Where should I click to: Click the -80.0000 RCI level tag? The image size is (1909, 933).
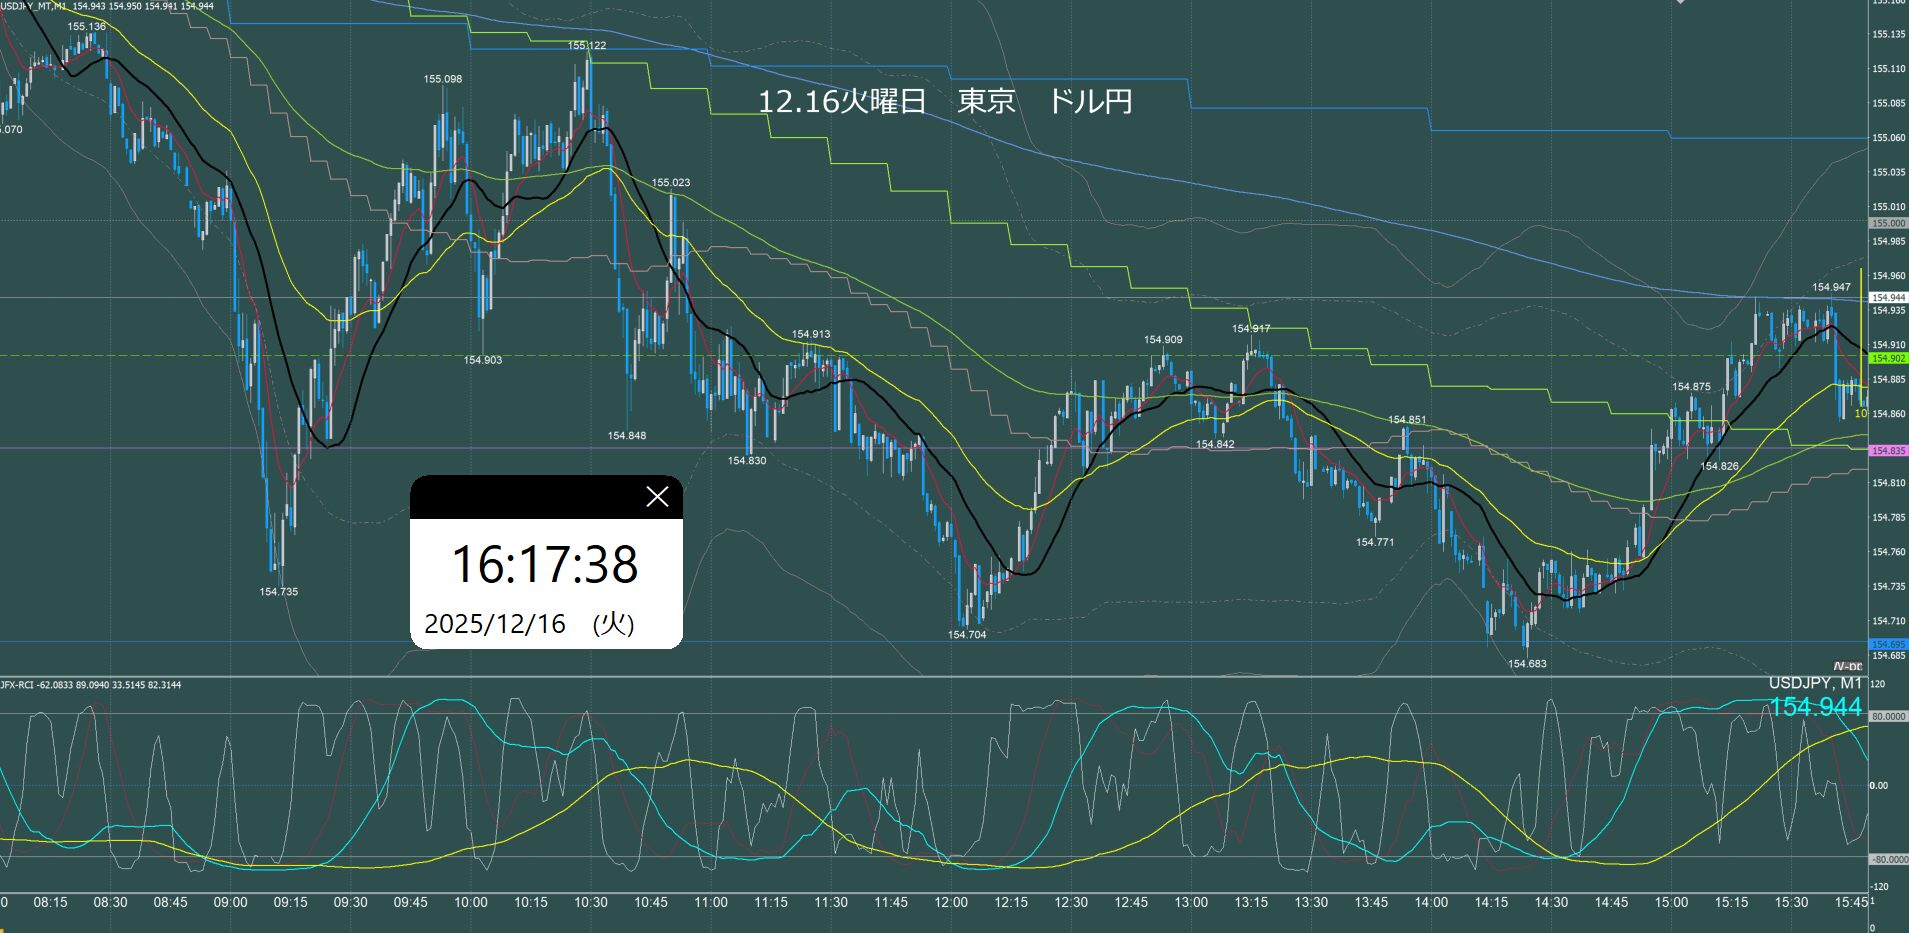(1888, 859)
